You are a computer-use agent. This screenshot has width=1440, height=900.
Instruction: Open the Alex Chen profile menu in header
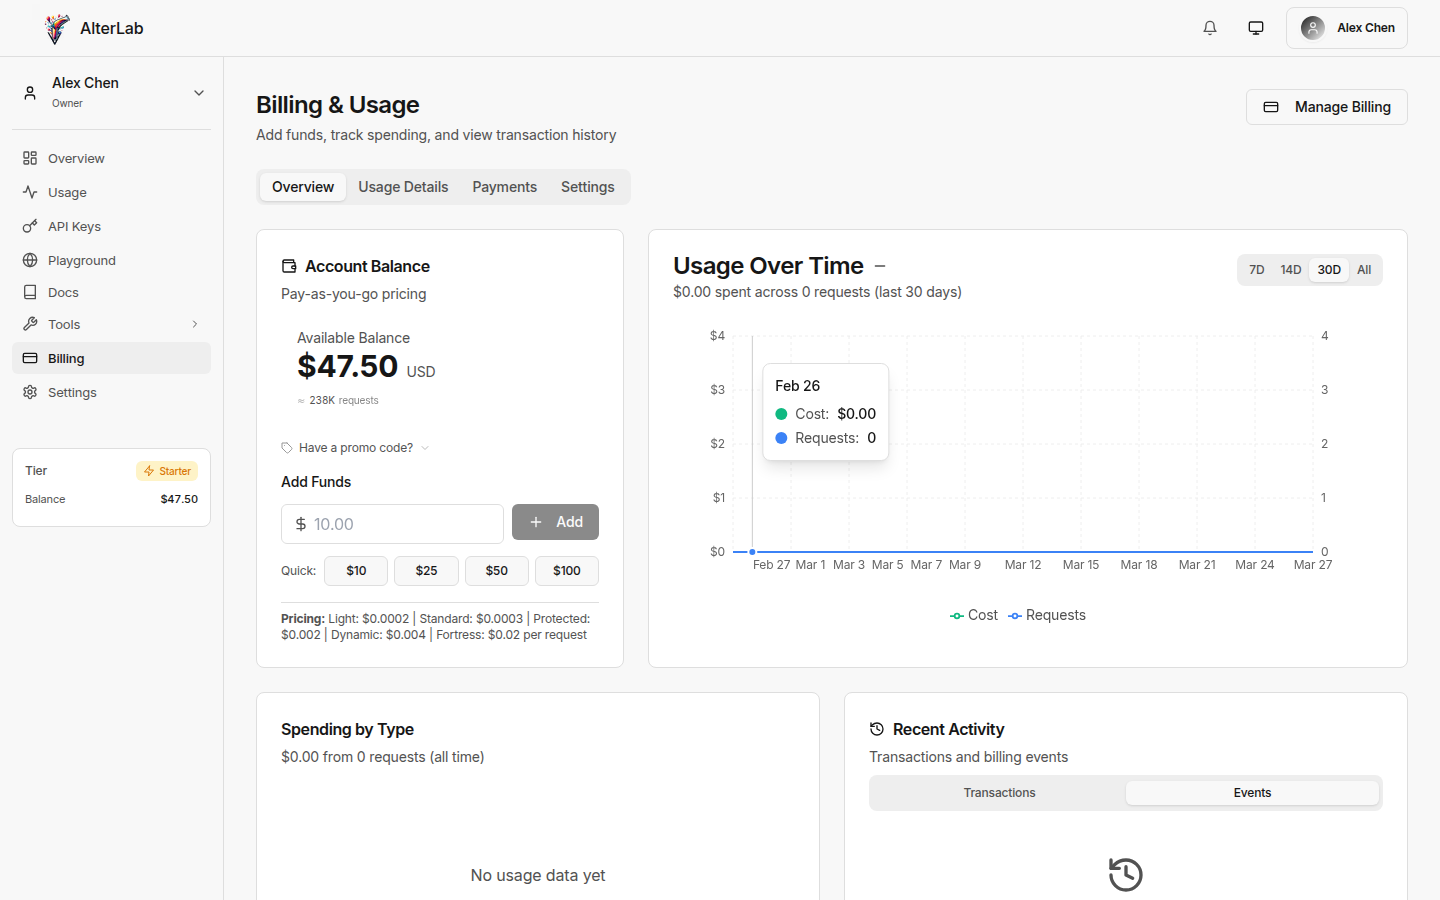(1346, 28)
